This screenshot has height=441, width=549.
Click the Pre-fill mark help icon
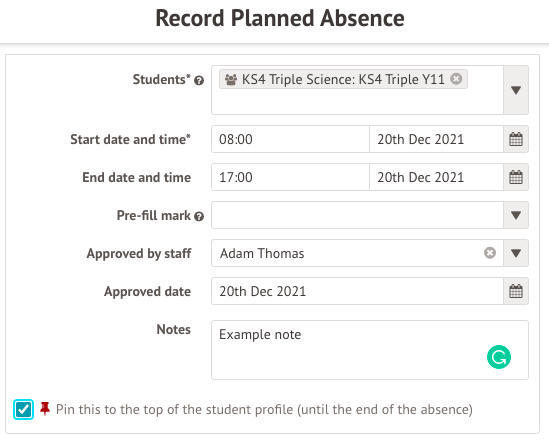click(x=199, y=217)
